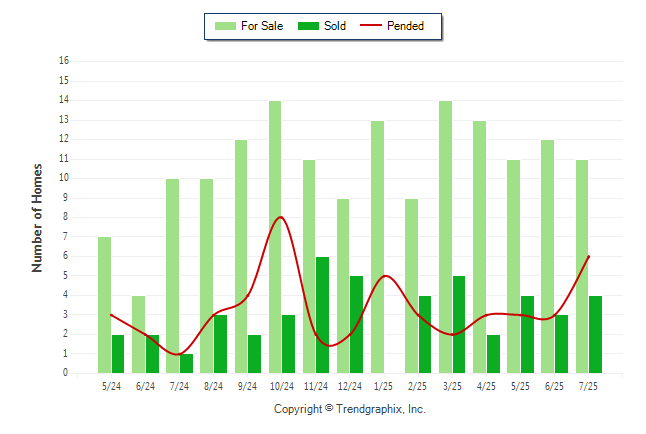Click the Pended line peak at 1/25
The width and height of the screenshot is (646, 434).
coord(384,276)
